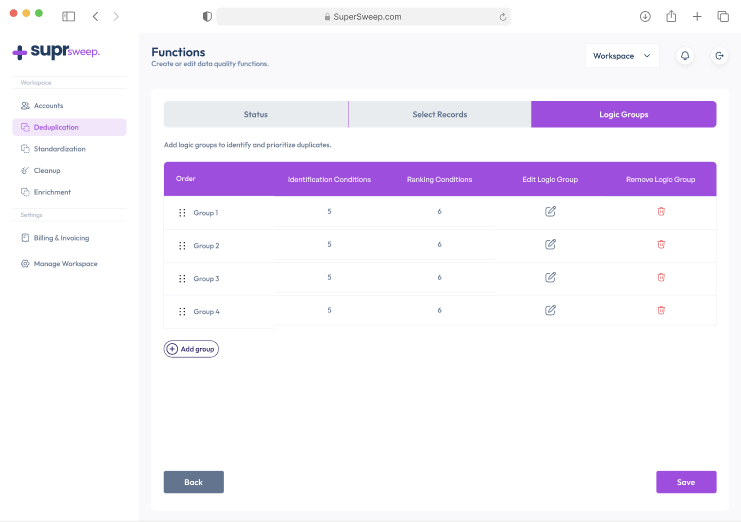Reload the page in Safari
This screenshot has width=741, height=522.
[x=502, y=17]
